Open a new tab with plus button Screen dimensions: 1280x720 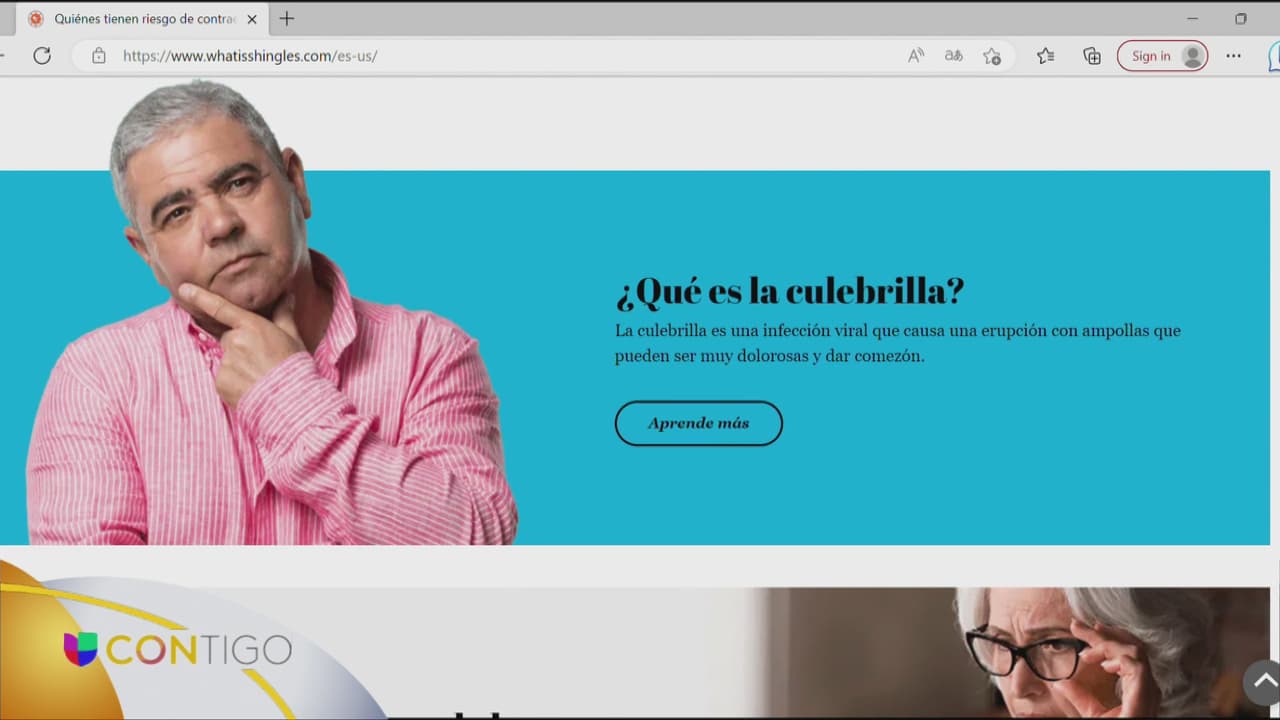(x=287, y=19)
